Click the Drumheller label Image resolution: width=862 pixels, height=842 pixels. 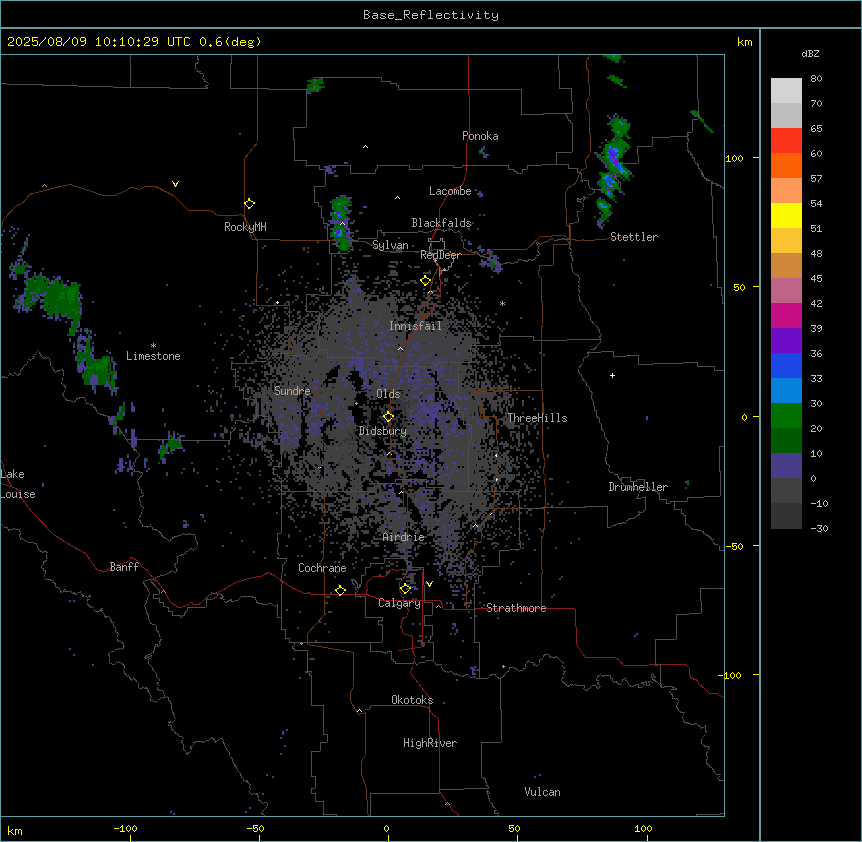point(638,487)
